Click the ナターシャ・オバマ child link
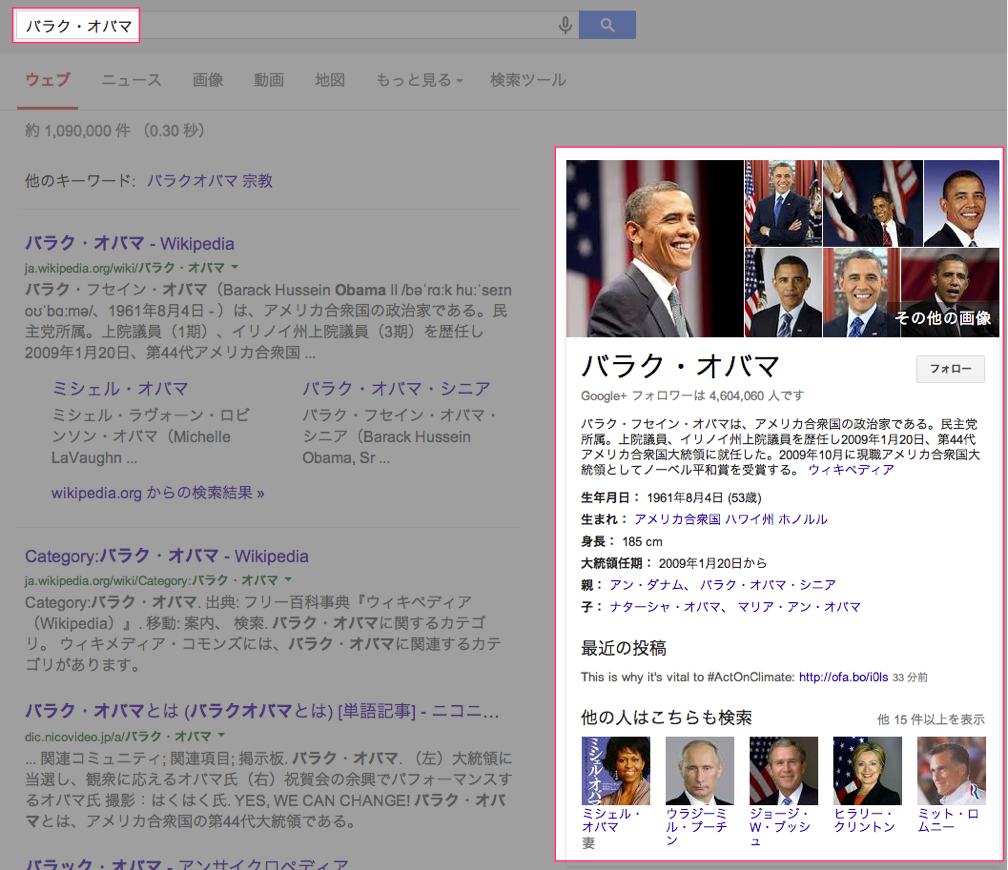Screen dimensions: 1008x870 [665, 607]
